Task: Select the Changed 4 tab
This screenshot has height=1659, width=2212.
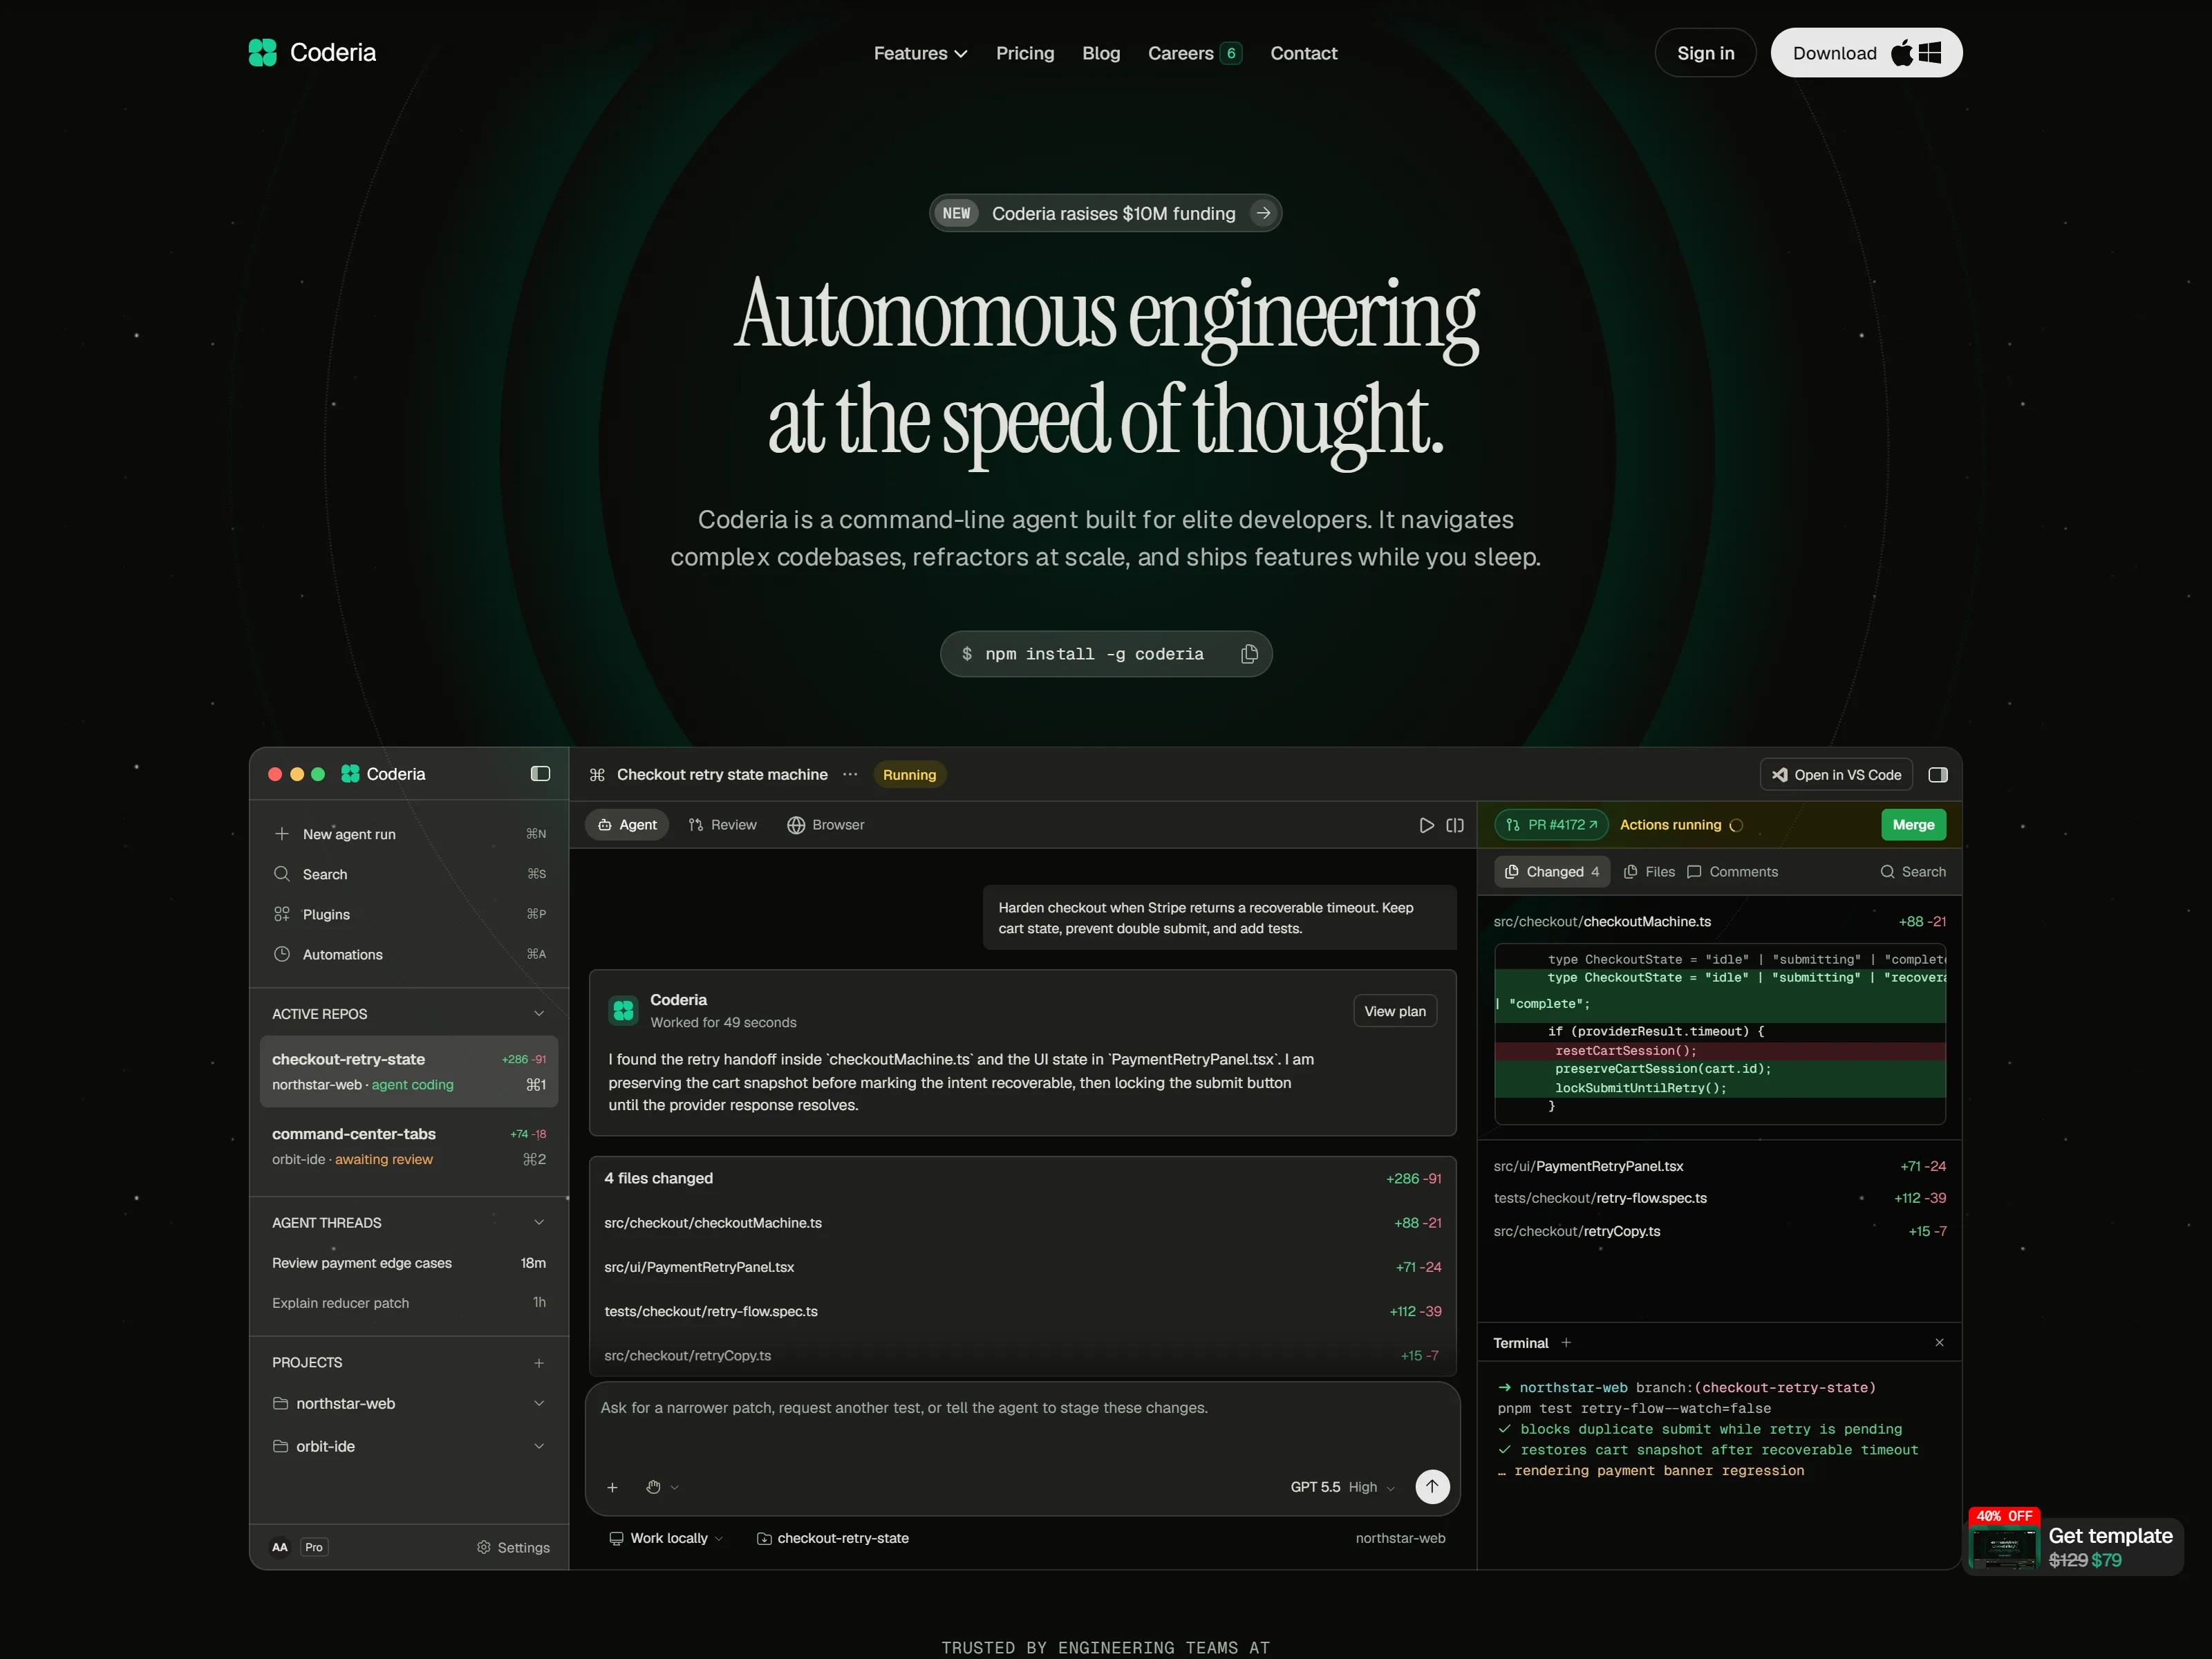Action: (x=1552, y=872)
